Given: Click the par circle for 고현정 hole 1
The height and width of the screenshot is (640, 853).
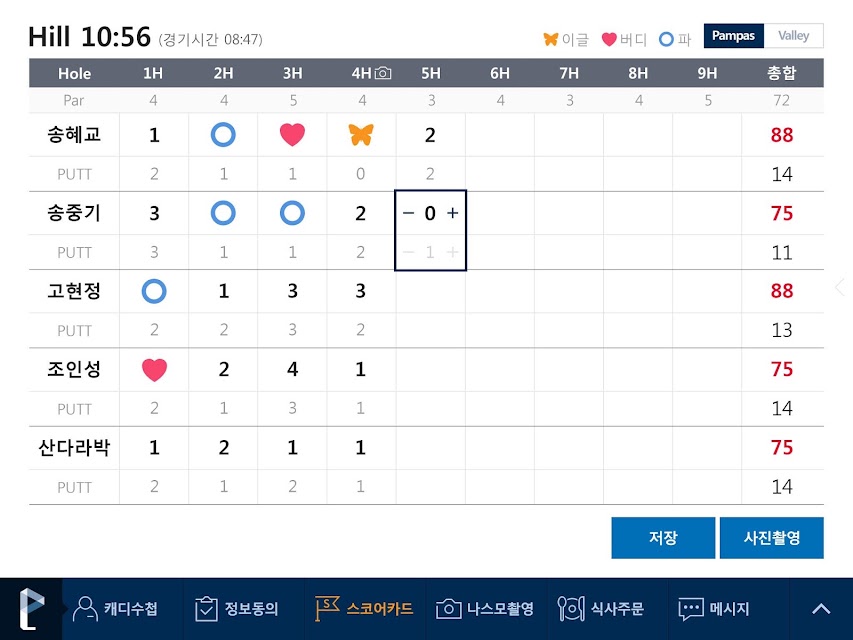Looking at the screenshot, I should point(154,291).
